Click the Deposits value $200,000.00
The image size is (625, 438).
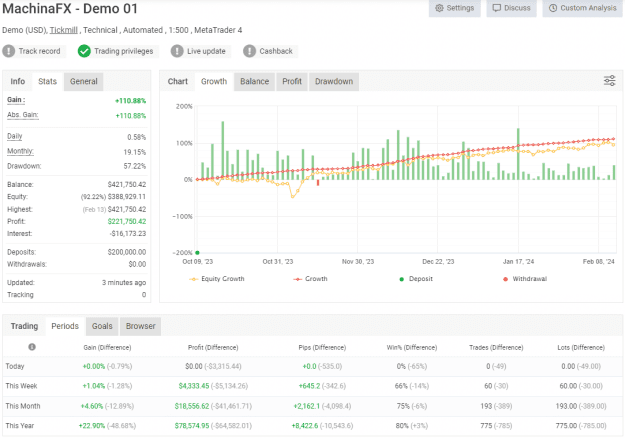[x=127, y=252]
